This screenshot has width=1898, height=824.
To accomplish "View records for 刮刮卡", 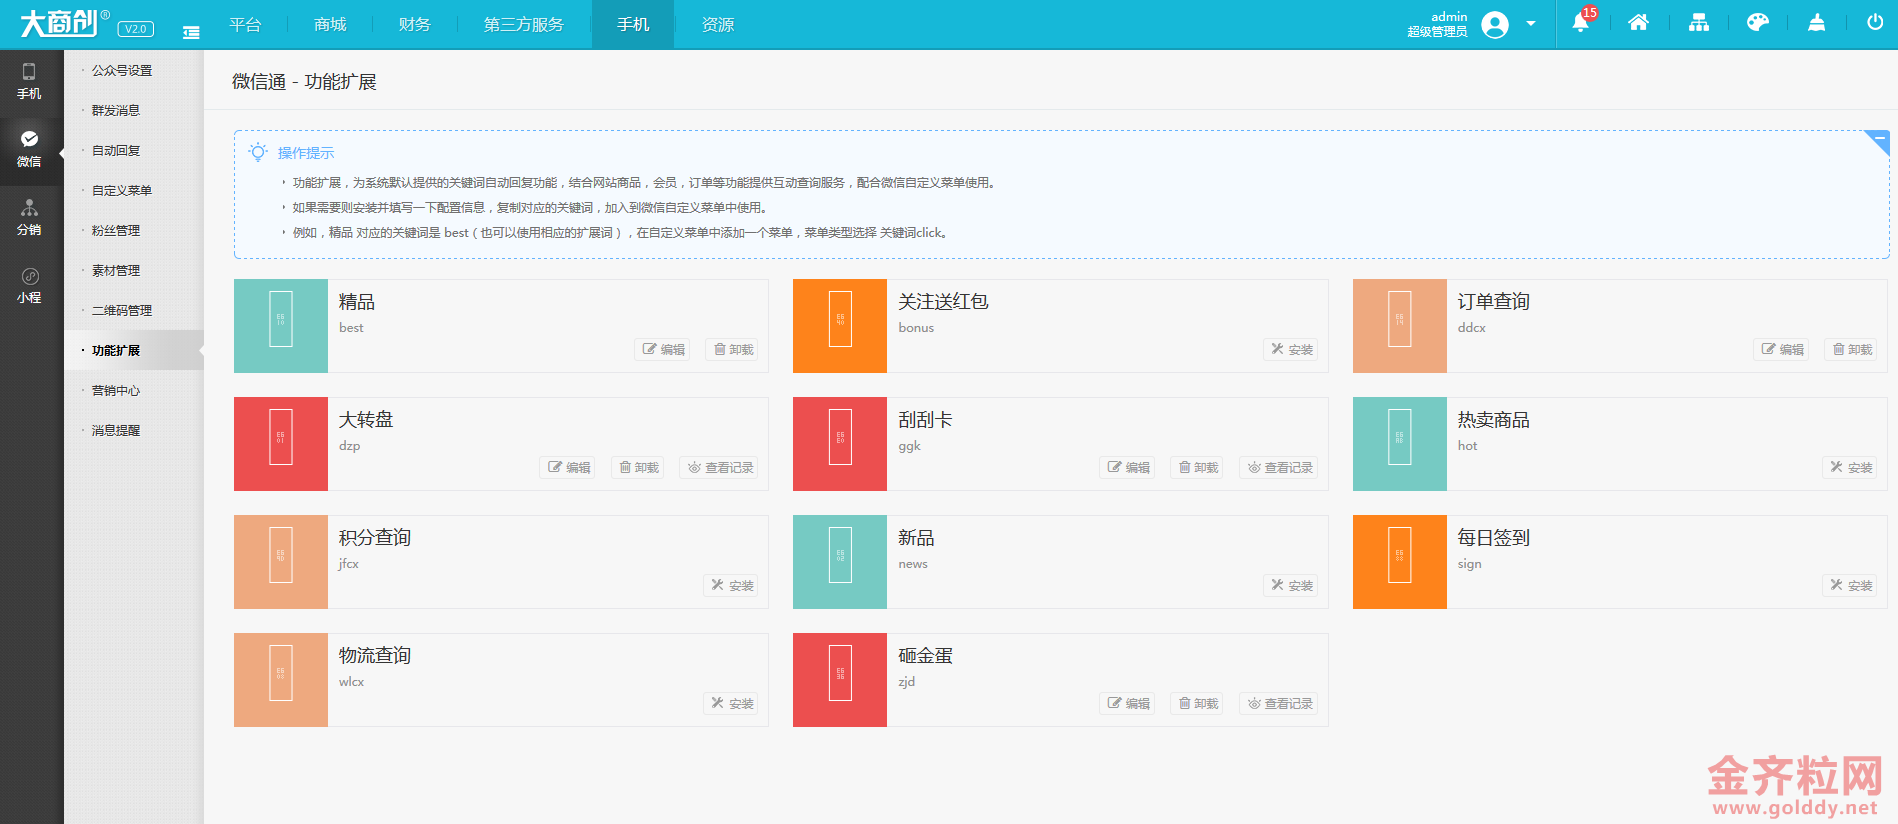I will click(x=1279, y=467).
